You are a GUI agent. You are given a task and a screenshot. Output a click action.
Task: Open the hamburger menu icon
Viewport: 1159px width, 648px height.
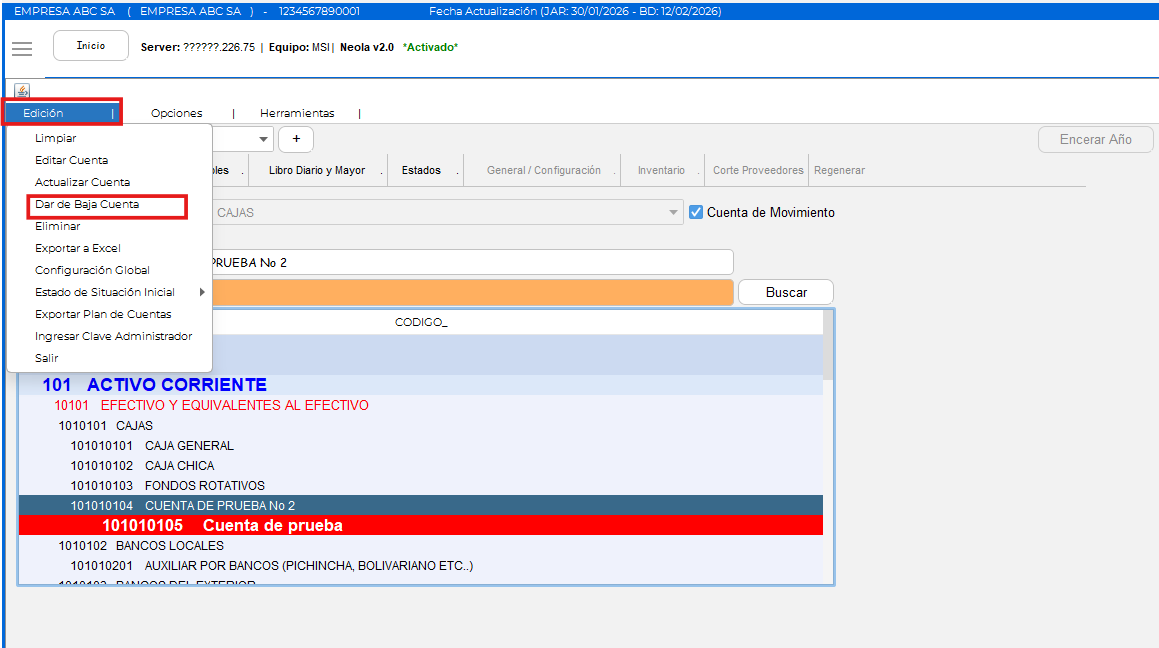(x=22, y=48)
